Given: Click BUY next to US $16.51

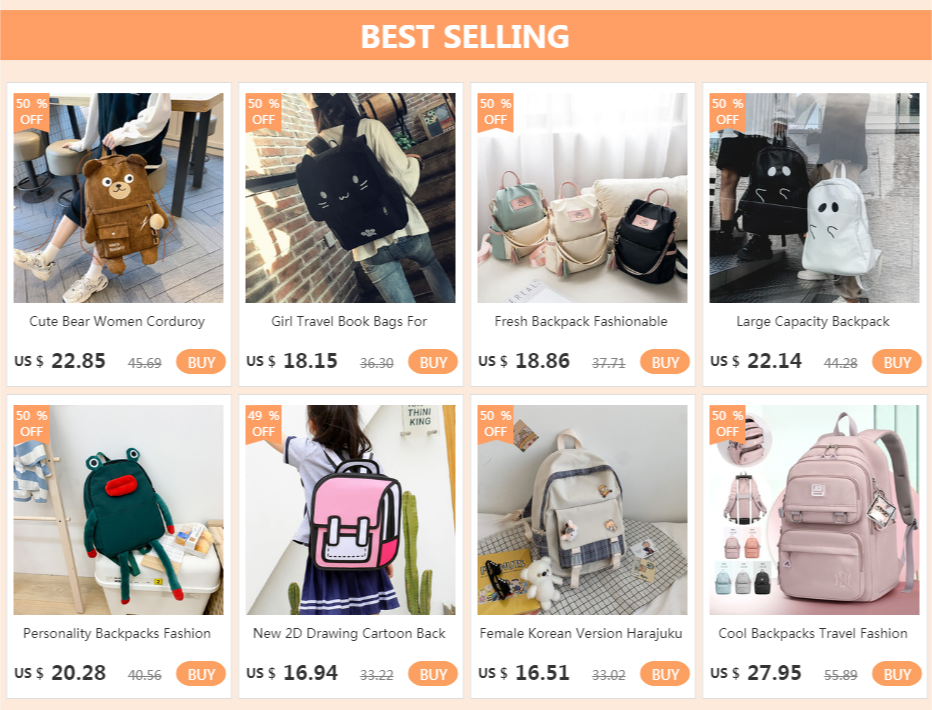Looking at the screenshot, I should pos(665,674).
